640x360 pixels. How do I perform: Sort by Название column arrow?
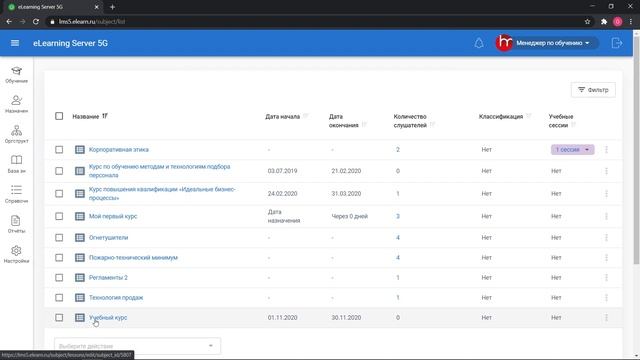coord(105,116)
